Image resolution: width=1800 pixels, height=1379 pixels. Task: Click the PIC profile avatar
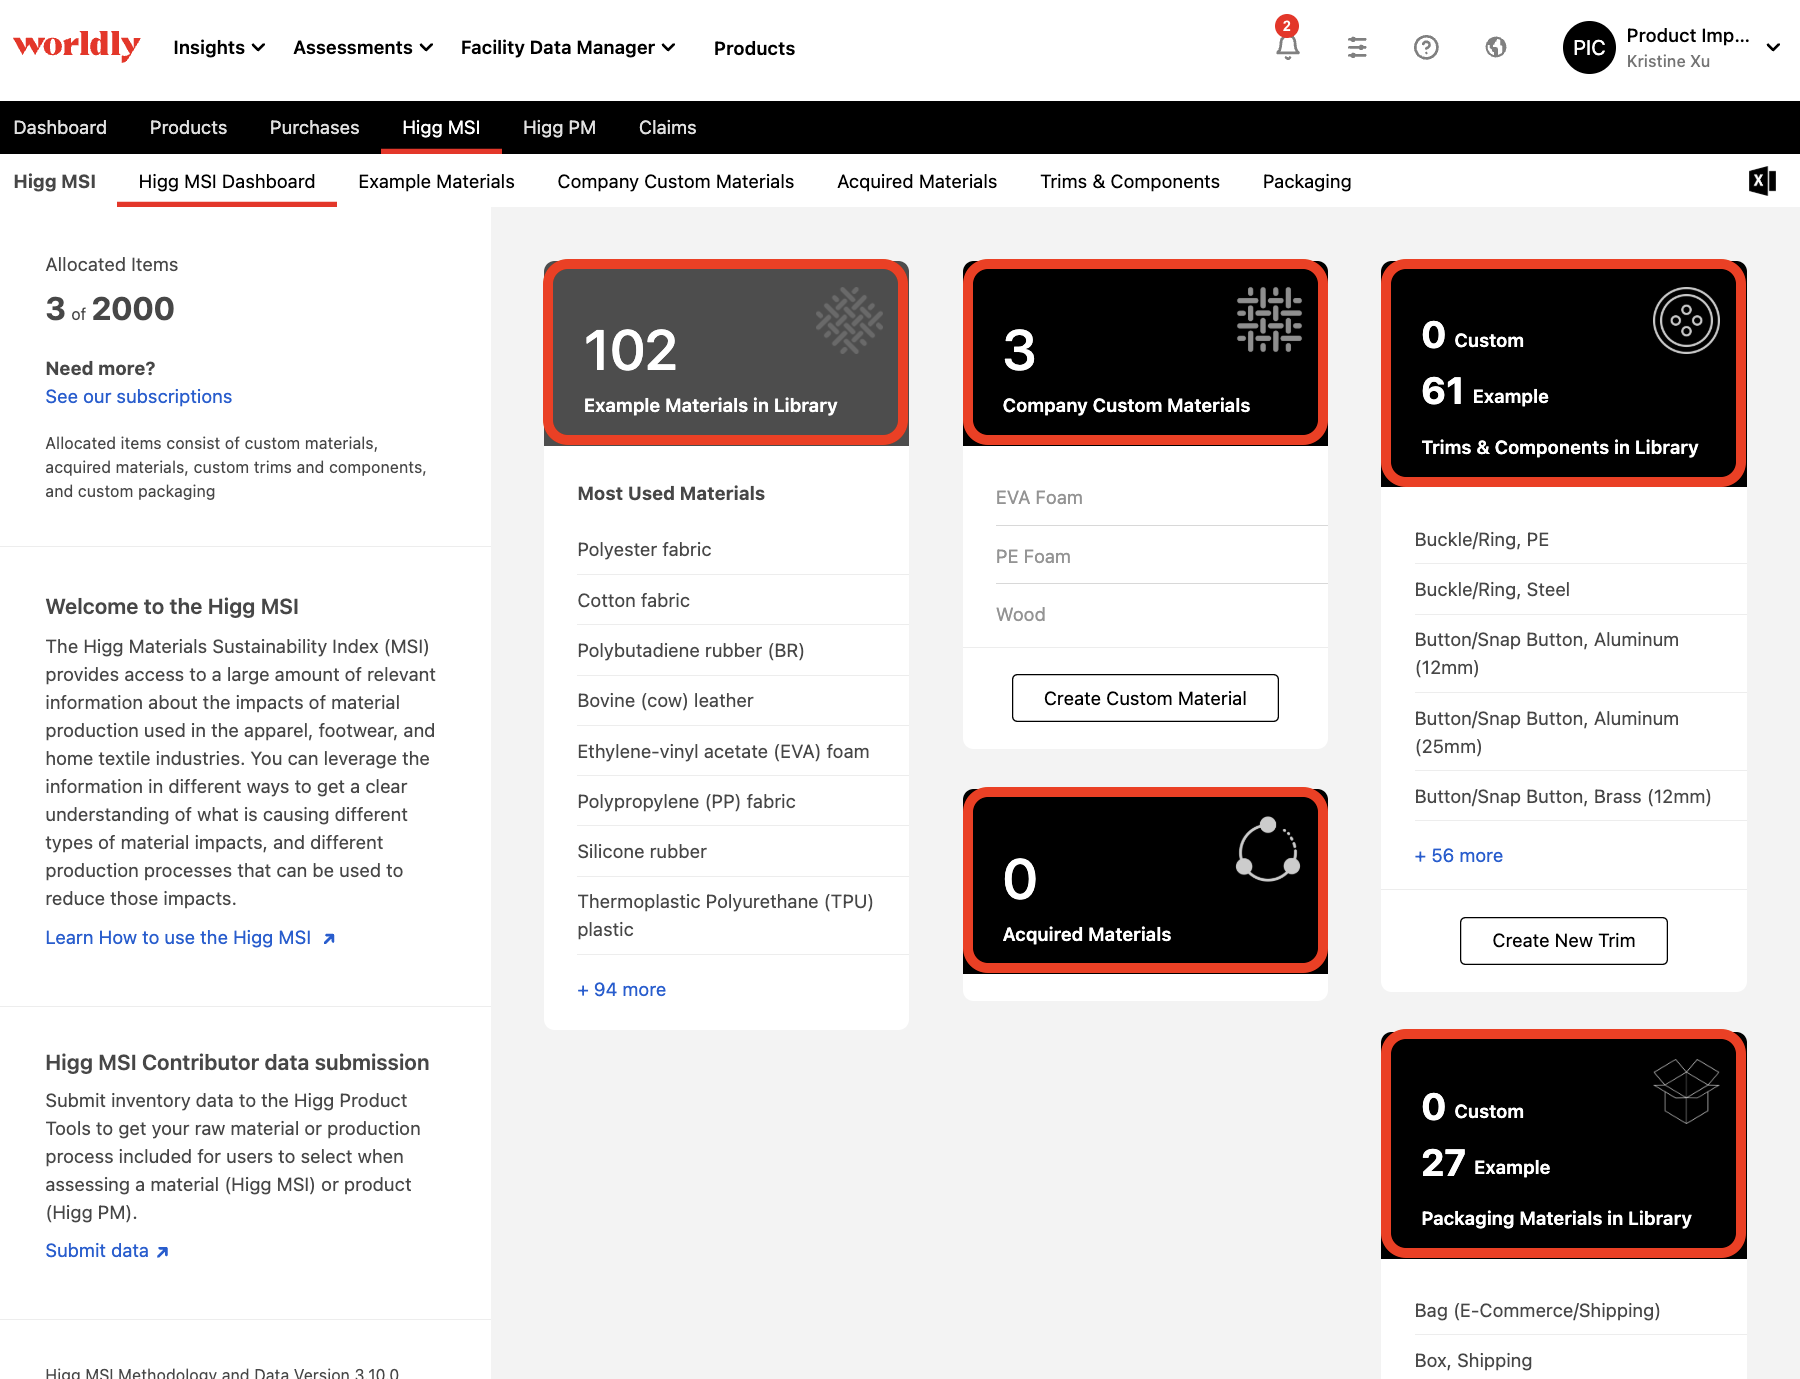[1589, 47]
